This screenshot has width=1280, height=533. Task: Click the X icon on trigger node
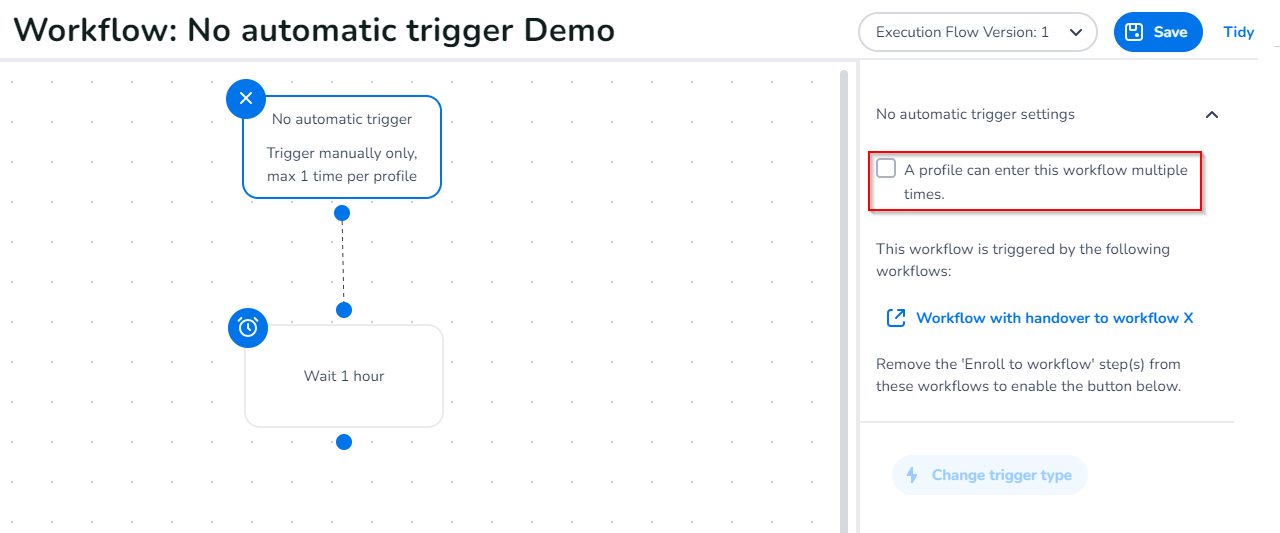tap(246, 99)
